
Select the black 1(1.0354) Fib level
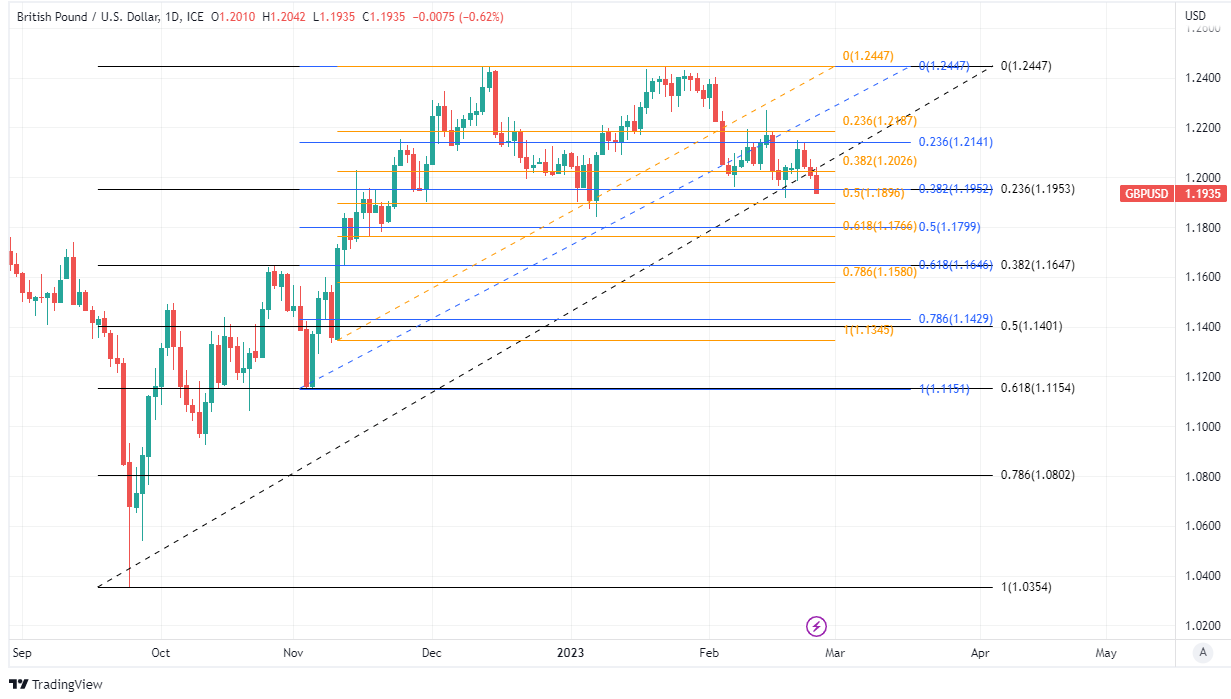click(x=1025, y=587)
